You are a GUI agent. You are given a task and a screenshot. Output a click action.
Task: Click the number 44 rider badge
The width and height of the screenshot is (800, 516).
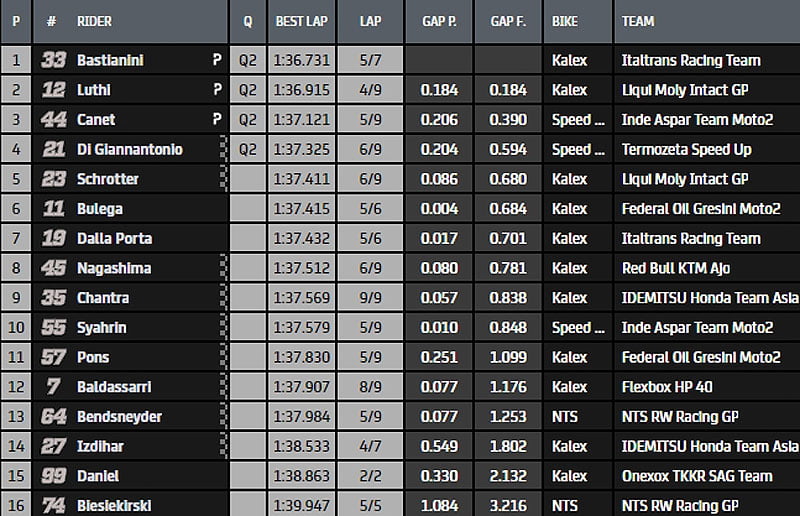click(x=53, y=120)
